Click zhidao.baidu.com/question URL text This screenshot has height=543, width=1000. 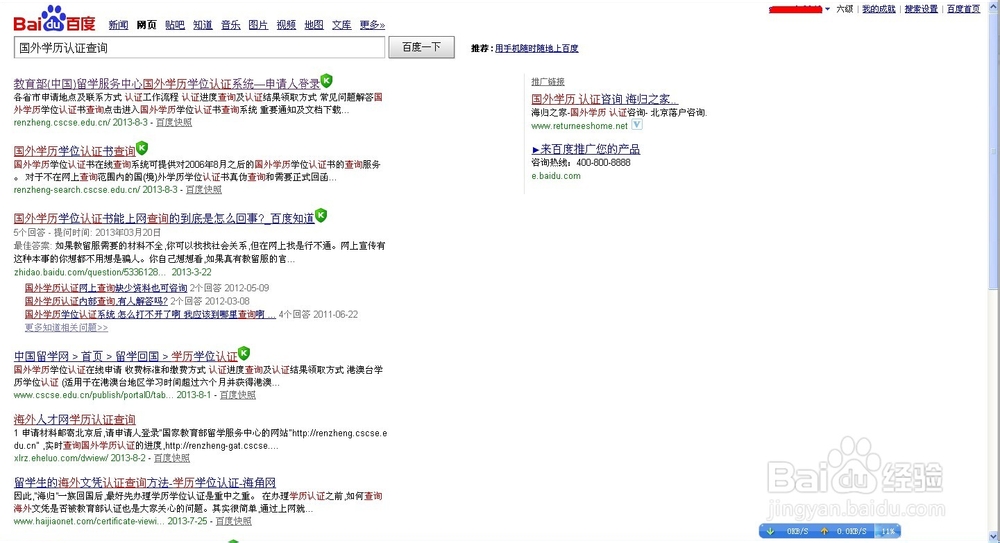coord(89,272)
